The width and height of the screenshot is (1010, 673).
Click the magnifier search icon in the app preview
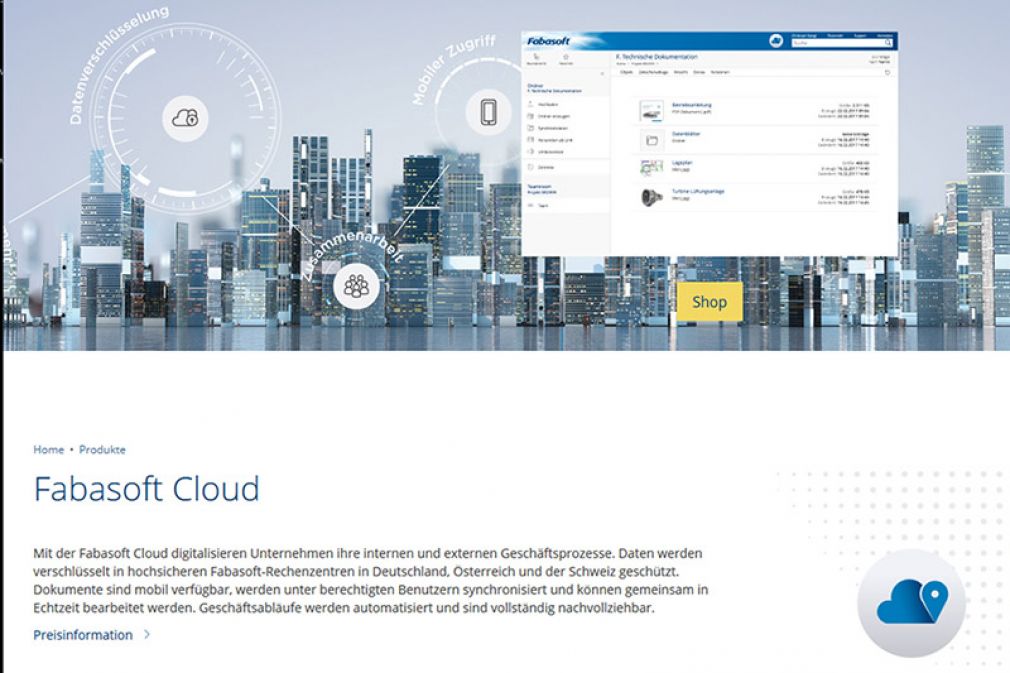(x=888, y=43)
